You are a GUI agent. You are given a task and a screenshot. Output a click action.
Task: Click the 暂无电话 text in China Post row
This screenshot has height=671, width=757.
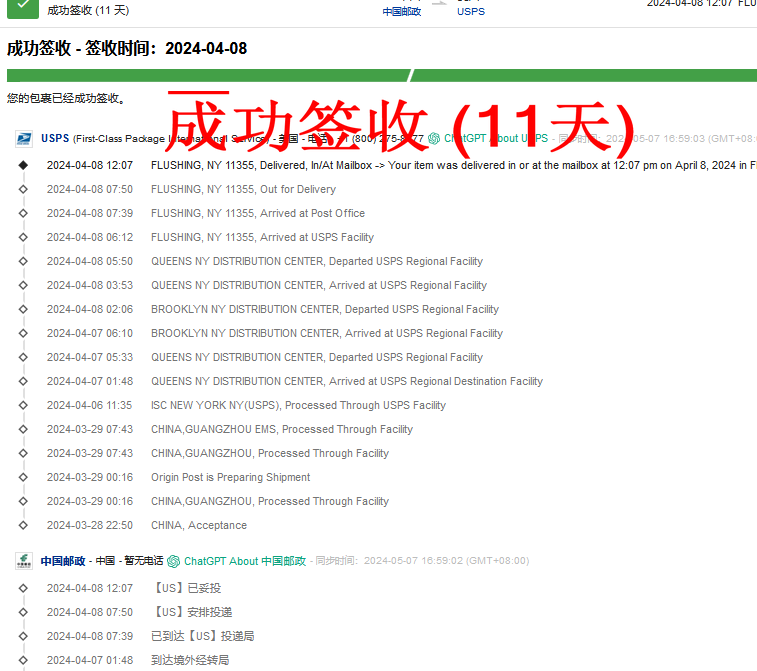coord(144,561)
